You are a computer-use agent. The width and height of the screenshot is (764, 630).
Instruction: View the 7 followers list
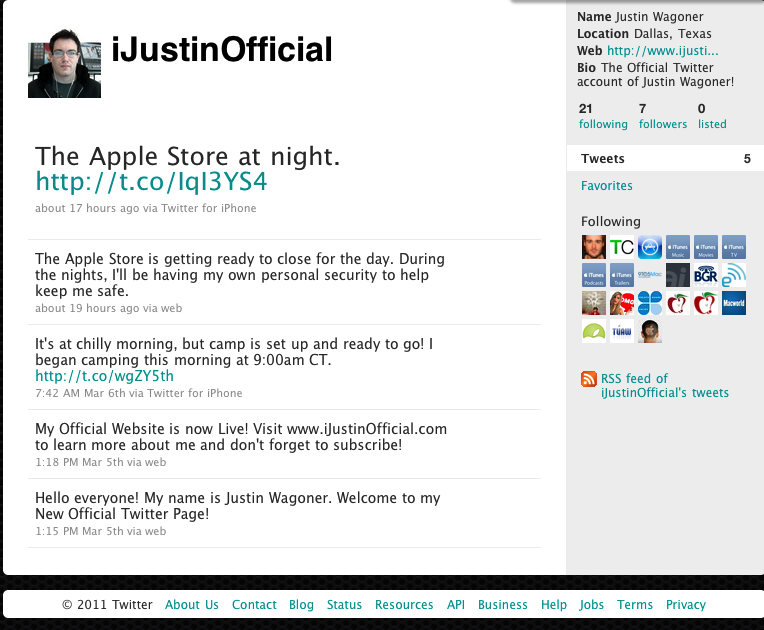(663, 116)
